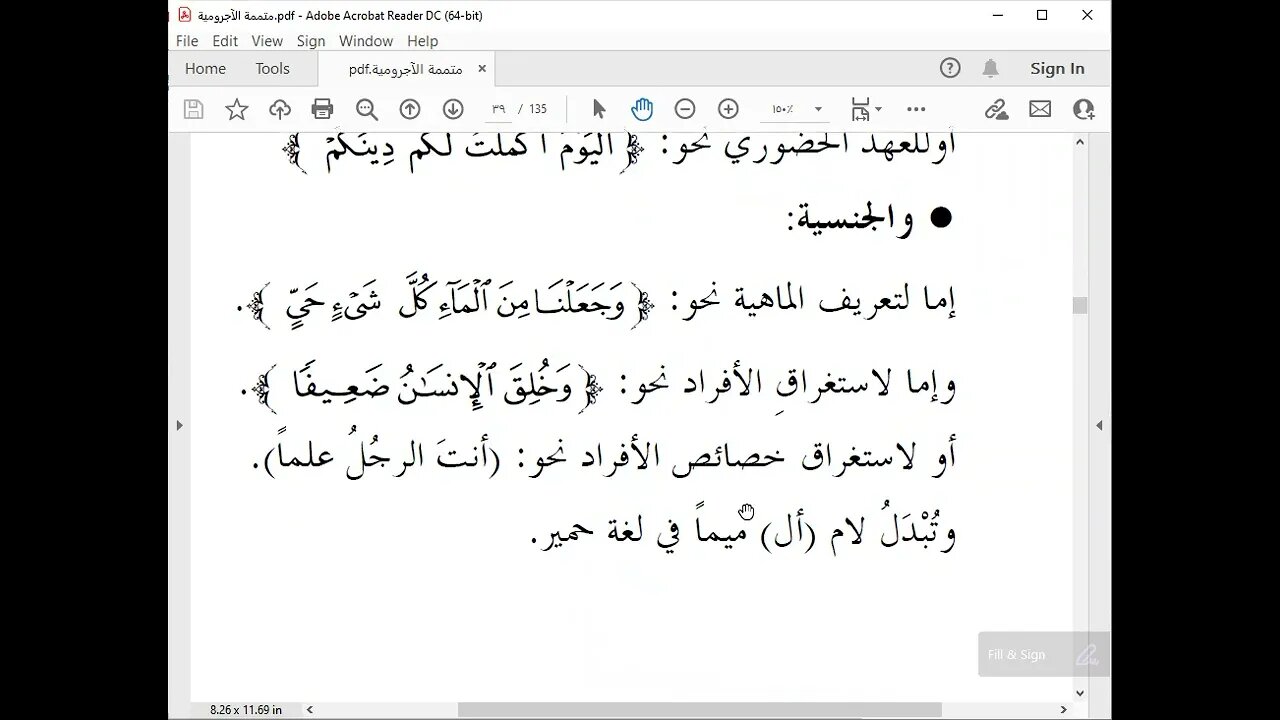
Task: Open the Fill & Sign tool
Action: tap(1043, 655)
